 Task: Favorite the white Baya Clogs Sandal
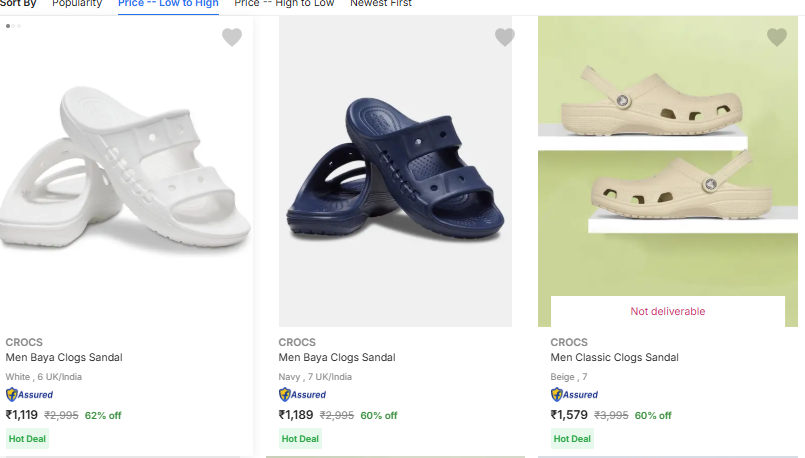[232, 38]
